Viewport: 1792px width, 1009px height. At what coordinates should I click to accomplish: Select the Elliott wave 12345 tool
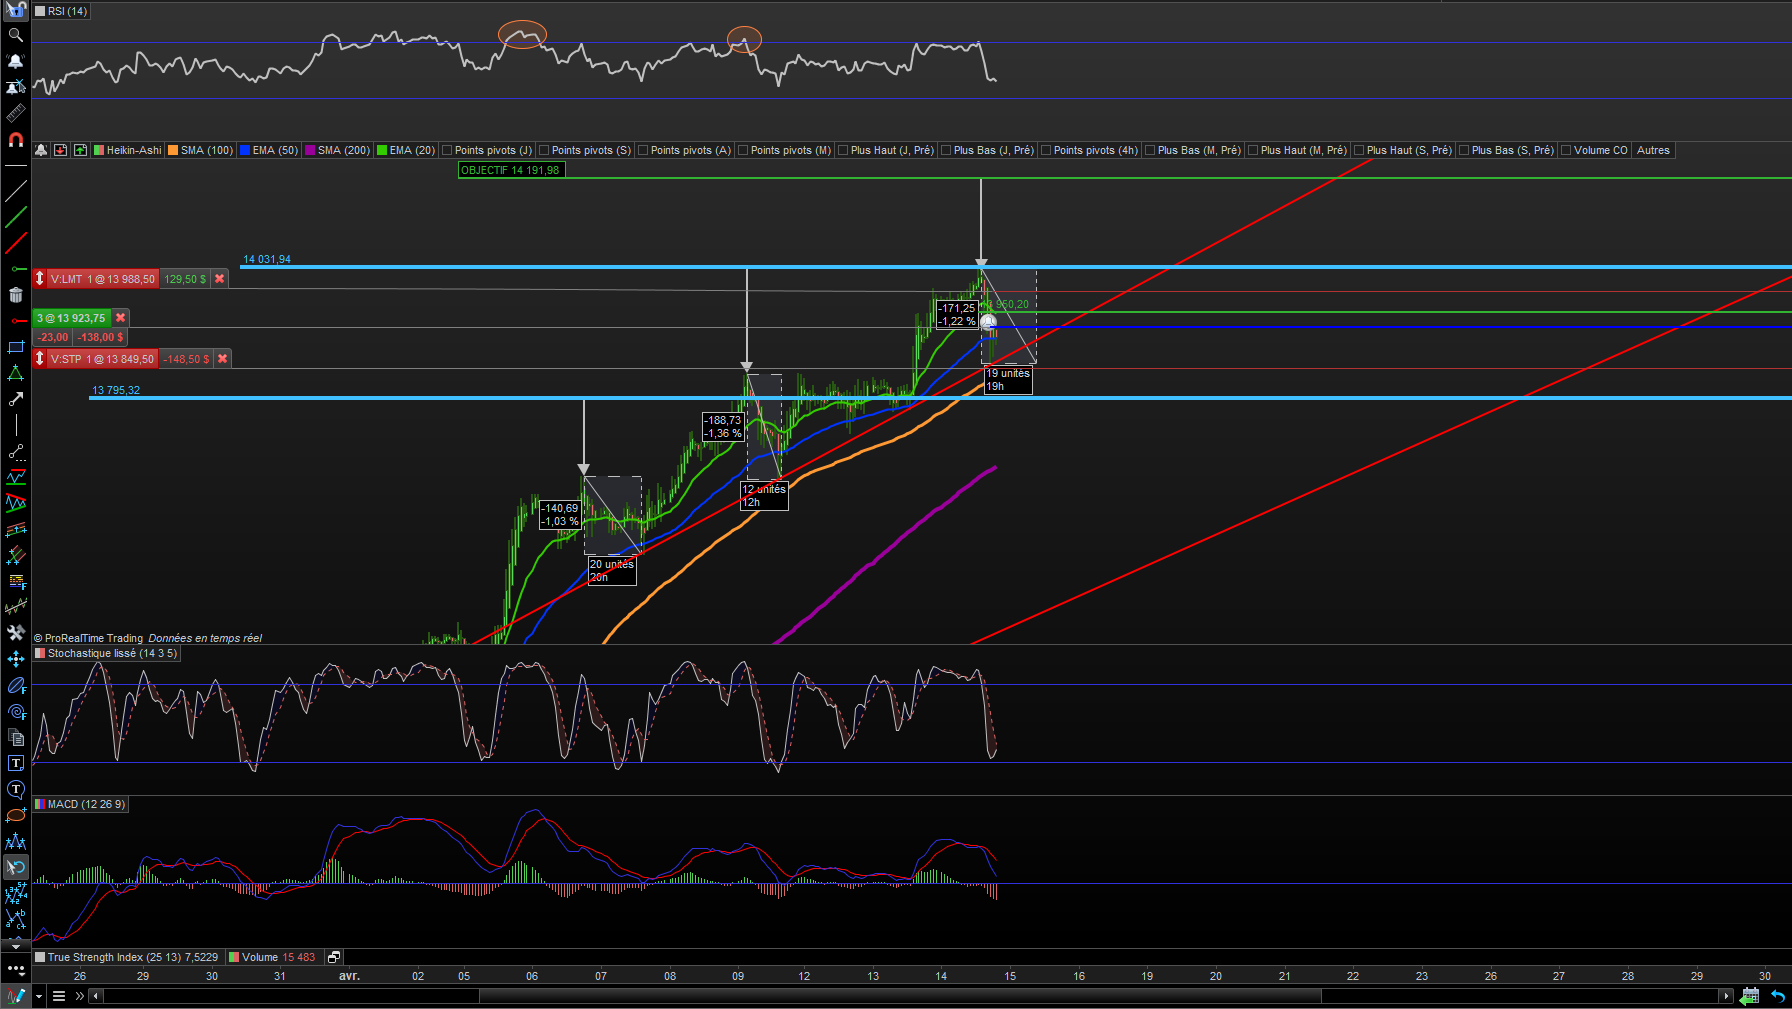click(15, 893)
